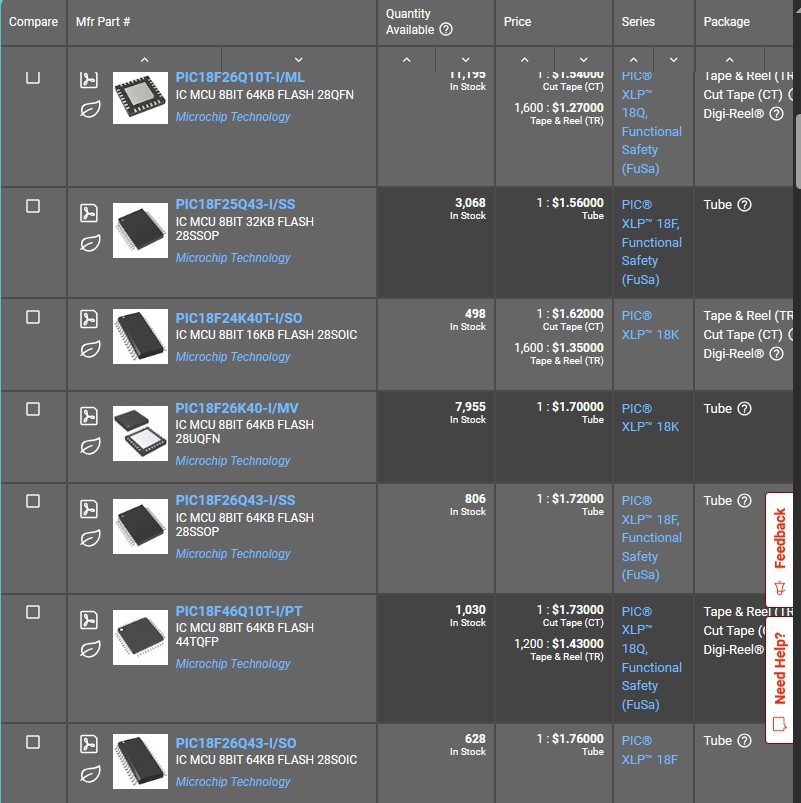Screen dimensions: 801x803
Task: Sort Price descending
Action: pyautogui.click(x=583, y=60)
